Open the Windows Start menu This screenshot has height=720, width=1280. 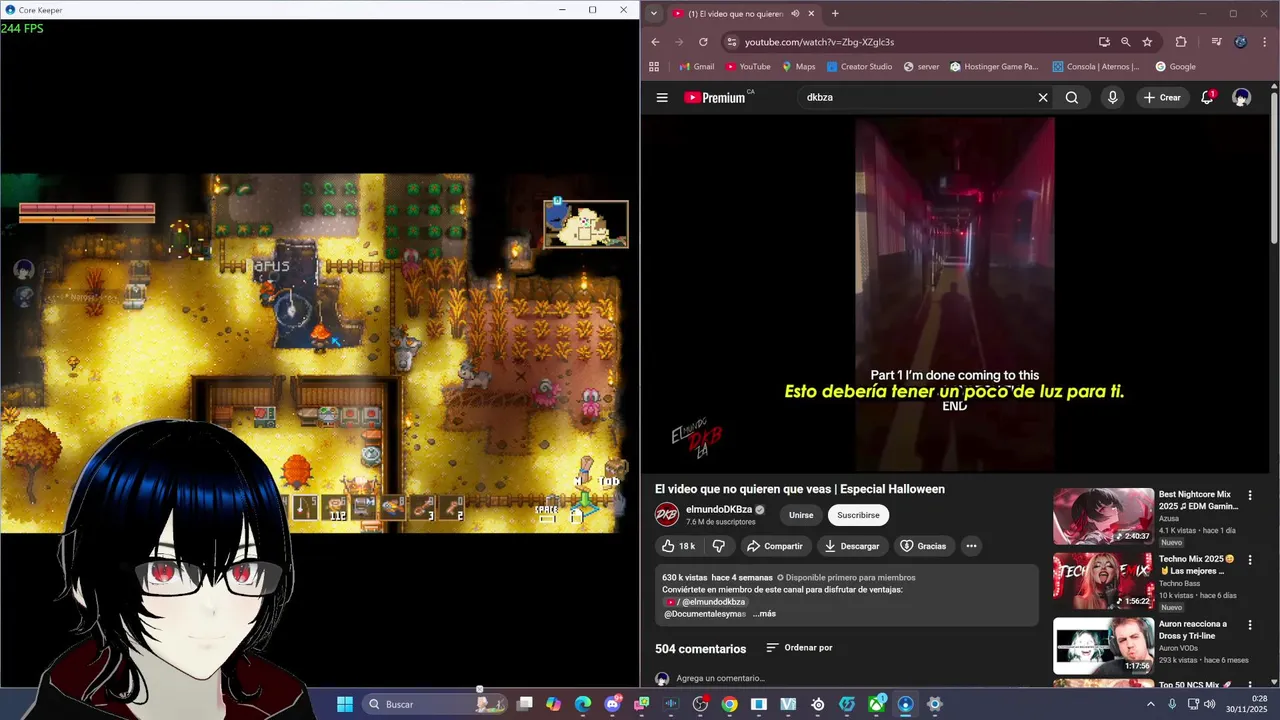point(345,704)
